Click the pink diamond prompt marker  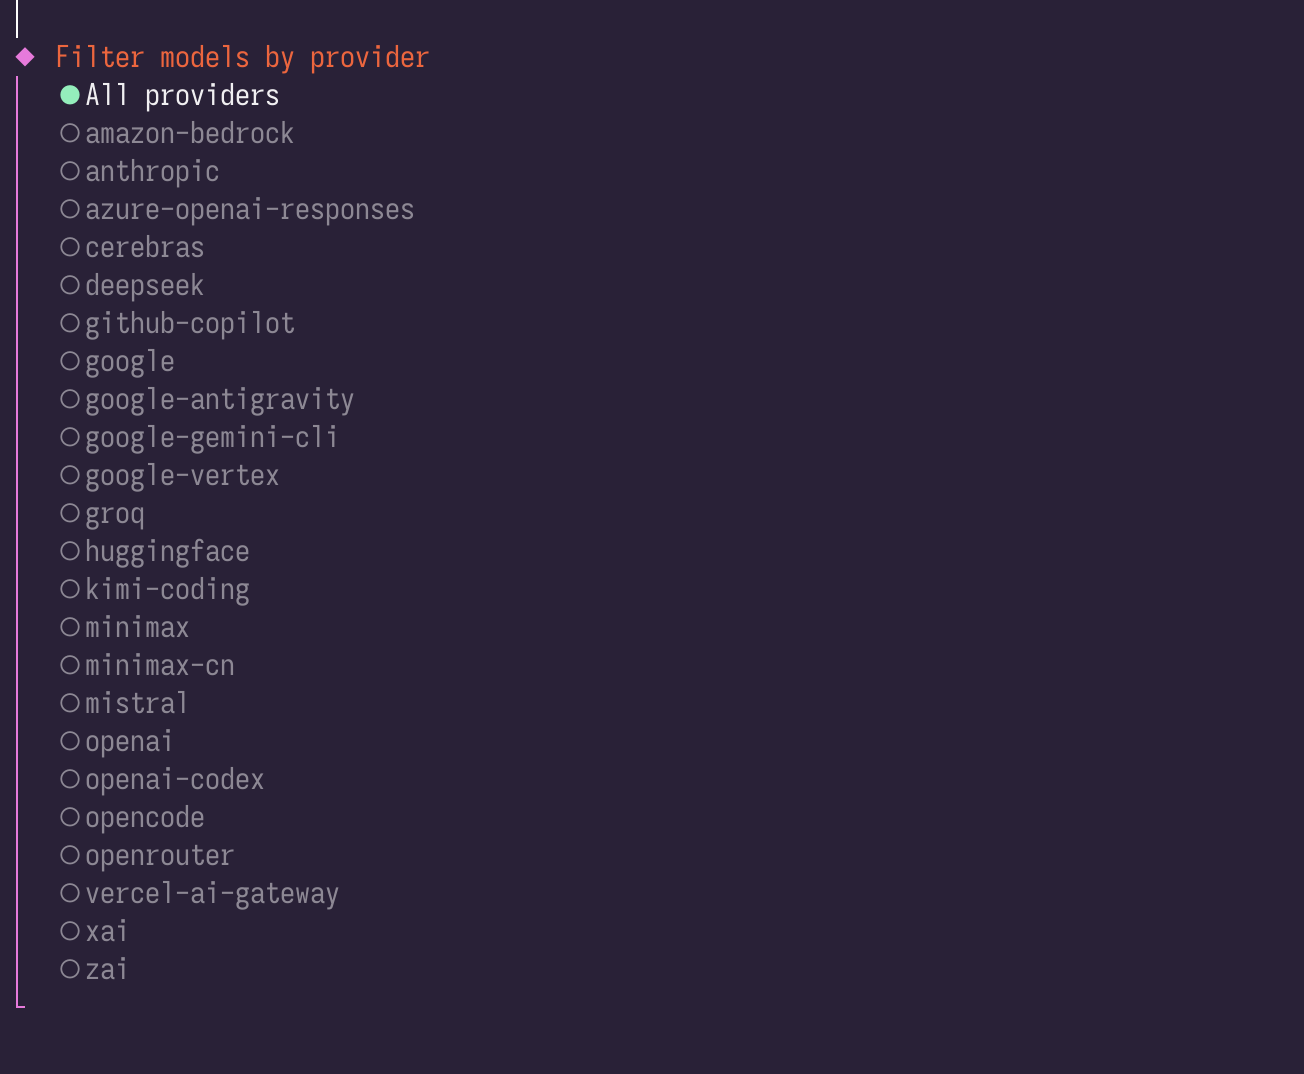[x=26, y=57]
